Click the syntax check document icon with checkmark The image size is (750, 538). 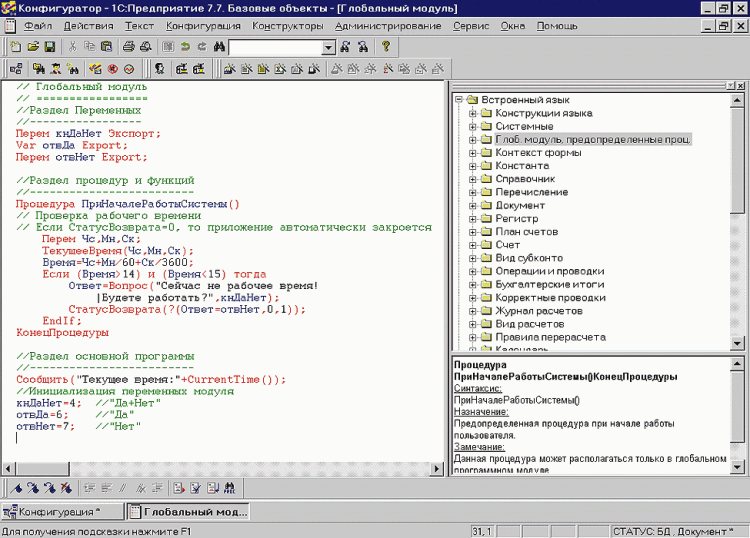[196, 488]
